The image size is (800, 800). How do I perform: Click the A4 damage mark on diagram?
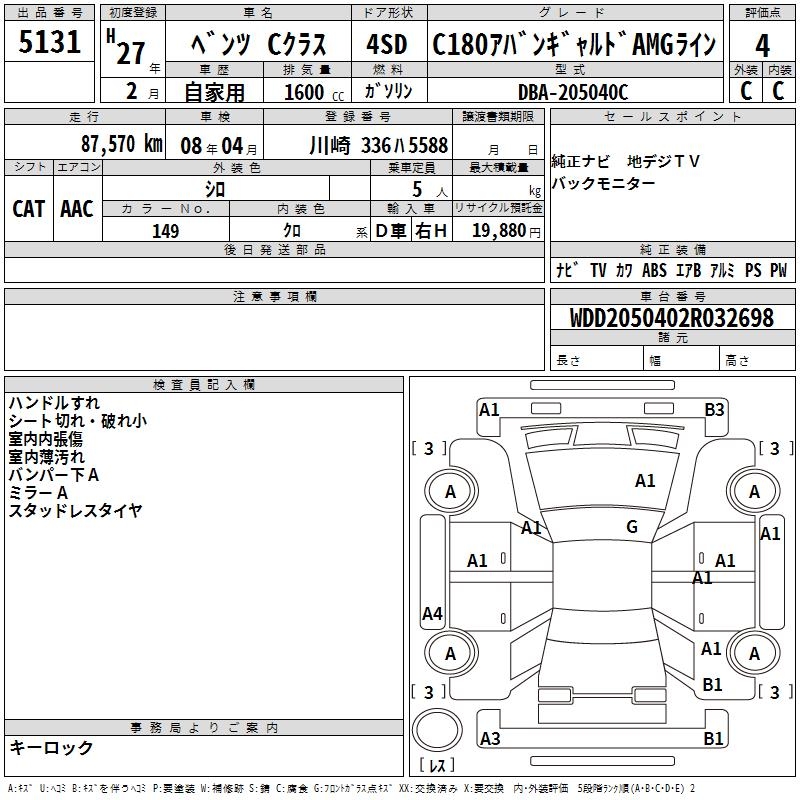pos(432,614)
